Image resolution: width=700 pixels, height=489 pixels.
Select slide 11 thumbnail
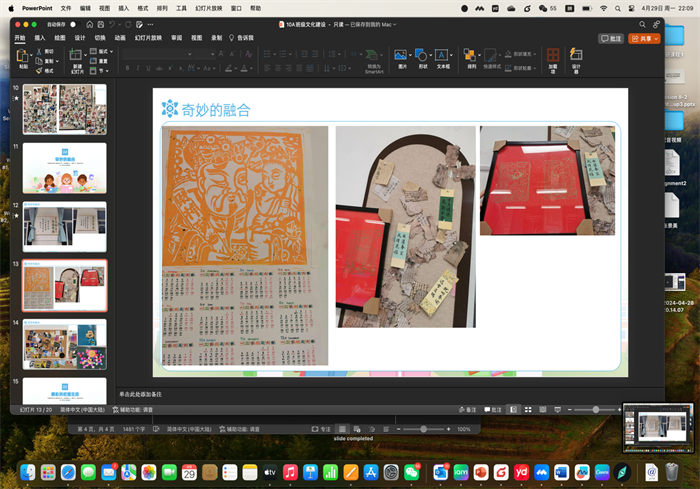pos(65,168)
